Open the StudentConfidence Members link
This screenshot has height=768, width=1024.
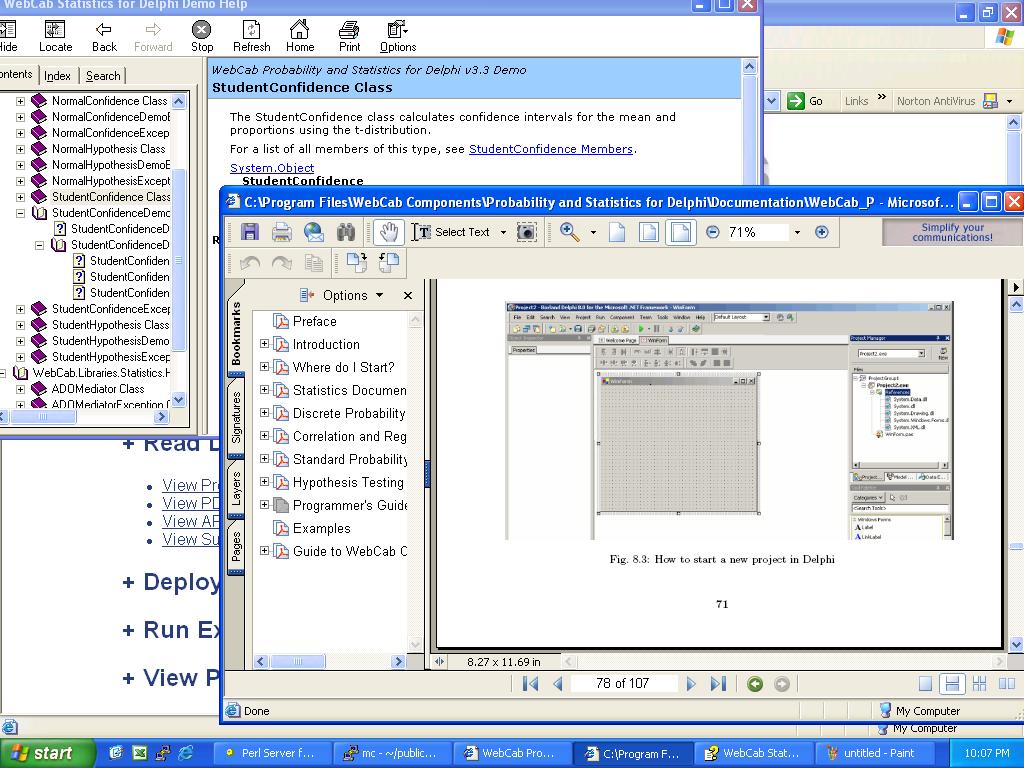551,149
